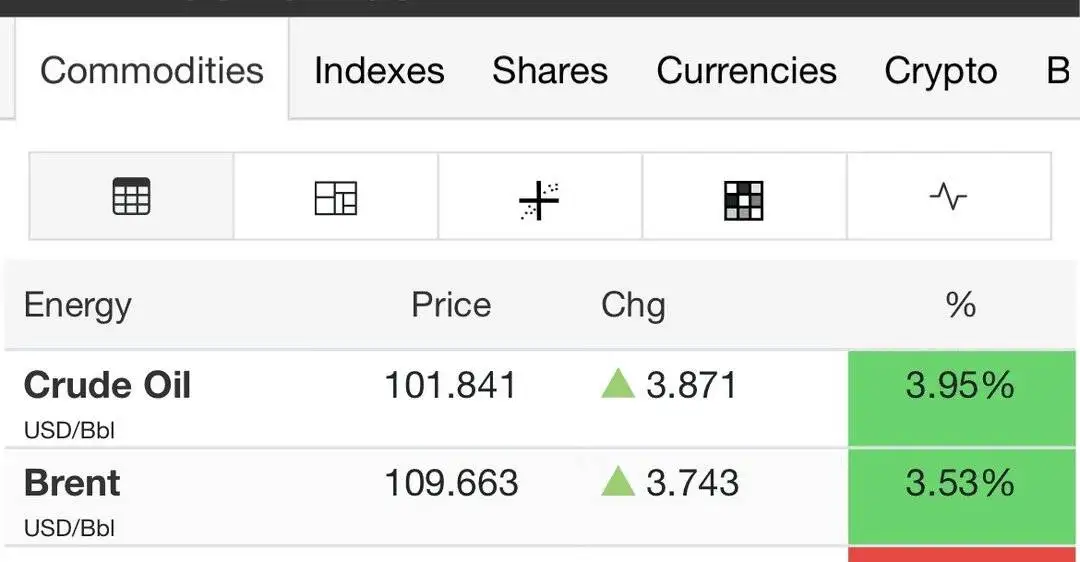Select the heatmap checkered view icon
The width and height of the screenshot is (1080, 562).
click(x=744, y=200)
